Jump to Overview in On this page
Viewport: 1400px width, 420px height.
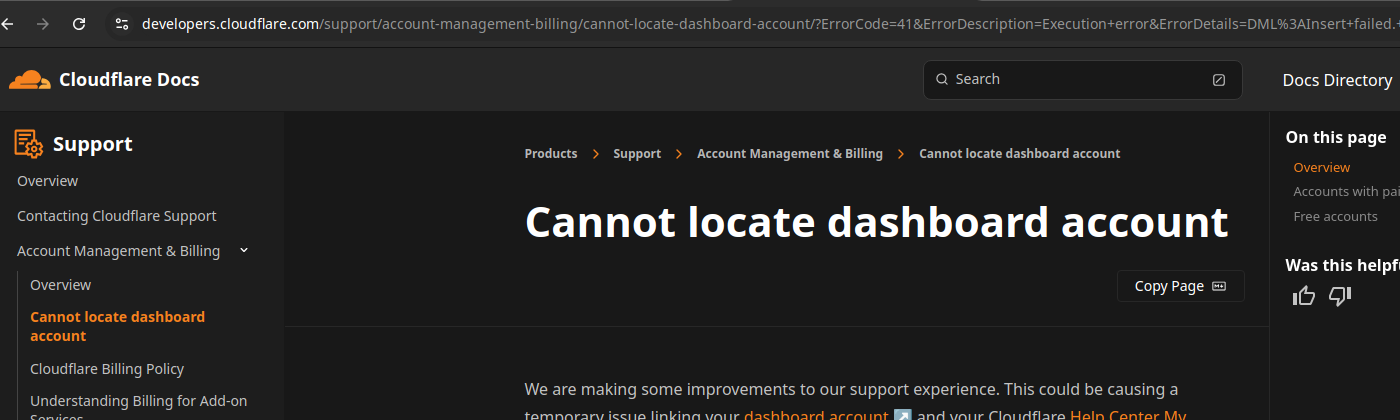[1321, 168]
